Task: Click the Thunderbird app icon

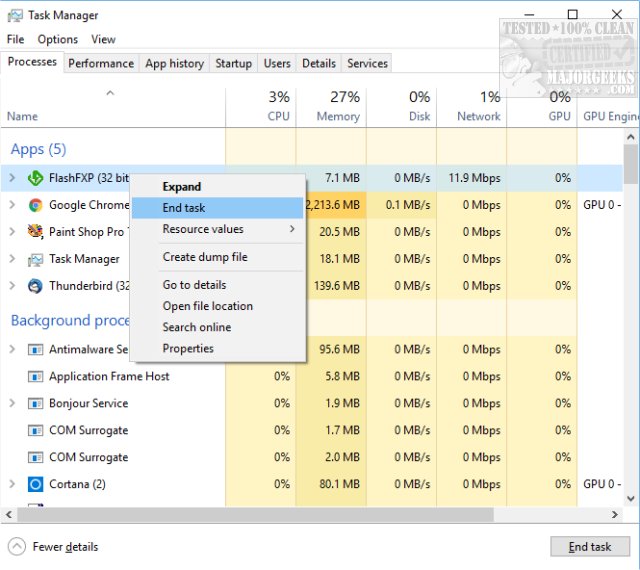Action: pyautogui.click(x=35, y=286)
